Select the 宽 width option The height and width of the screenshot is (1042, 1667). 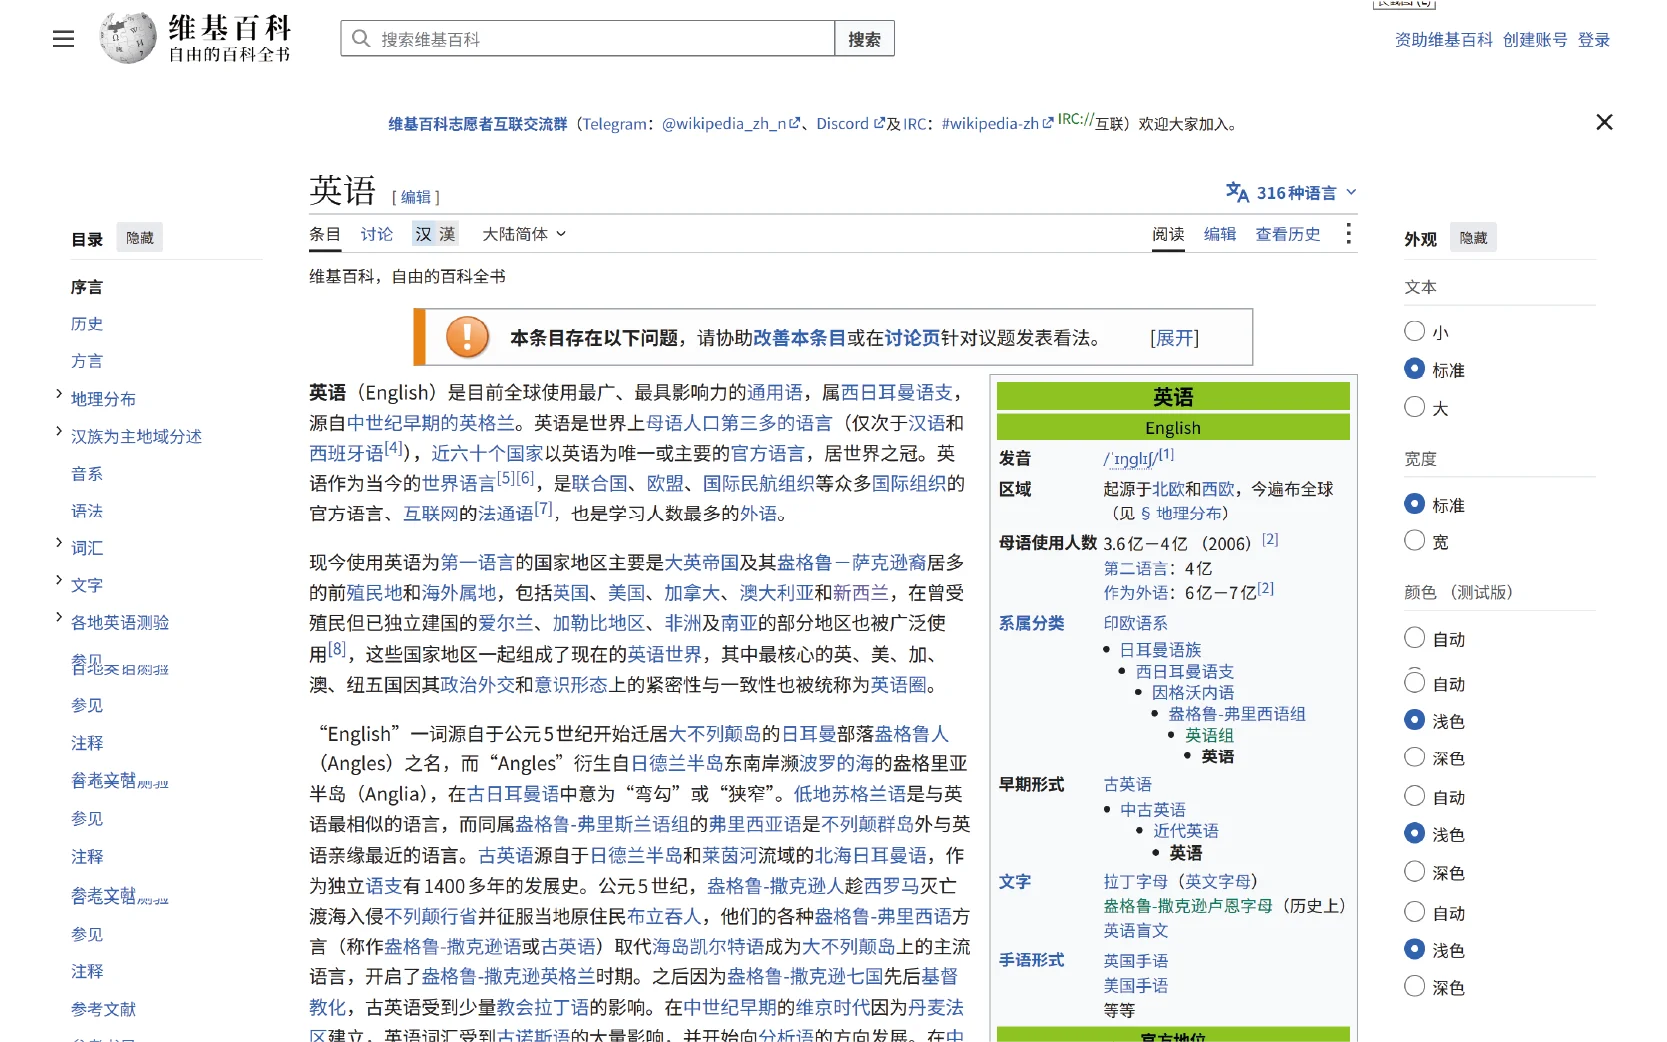point(1414,541)
